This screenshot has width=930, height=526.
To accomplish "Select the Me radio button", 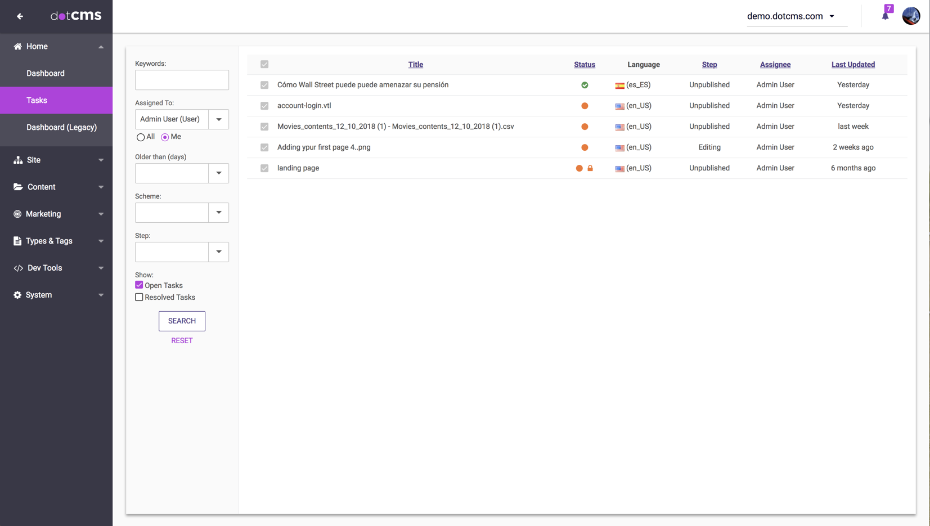I will coord(165,137).
